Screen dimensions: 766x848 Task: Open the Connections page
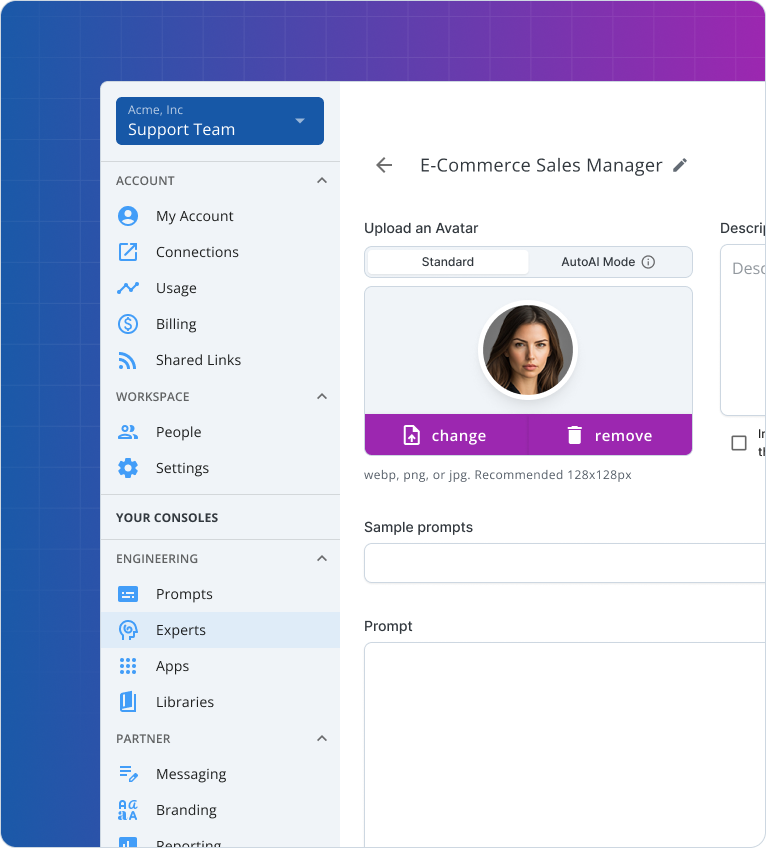[197, 252]
